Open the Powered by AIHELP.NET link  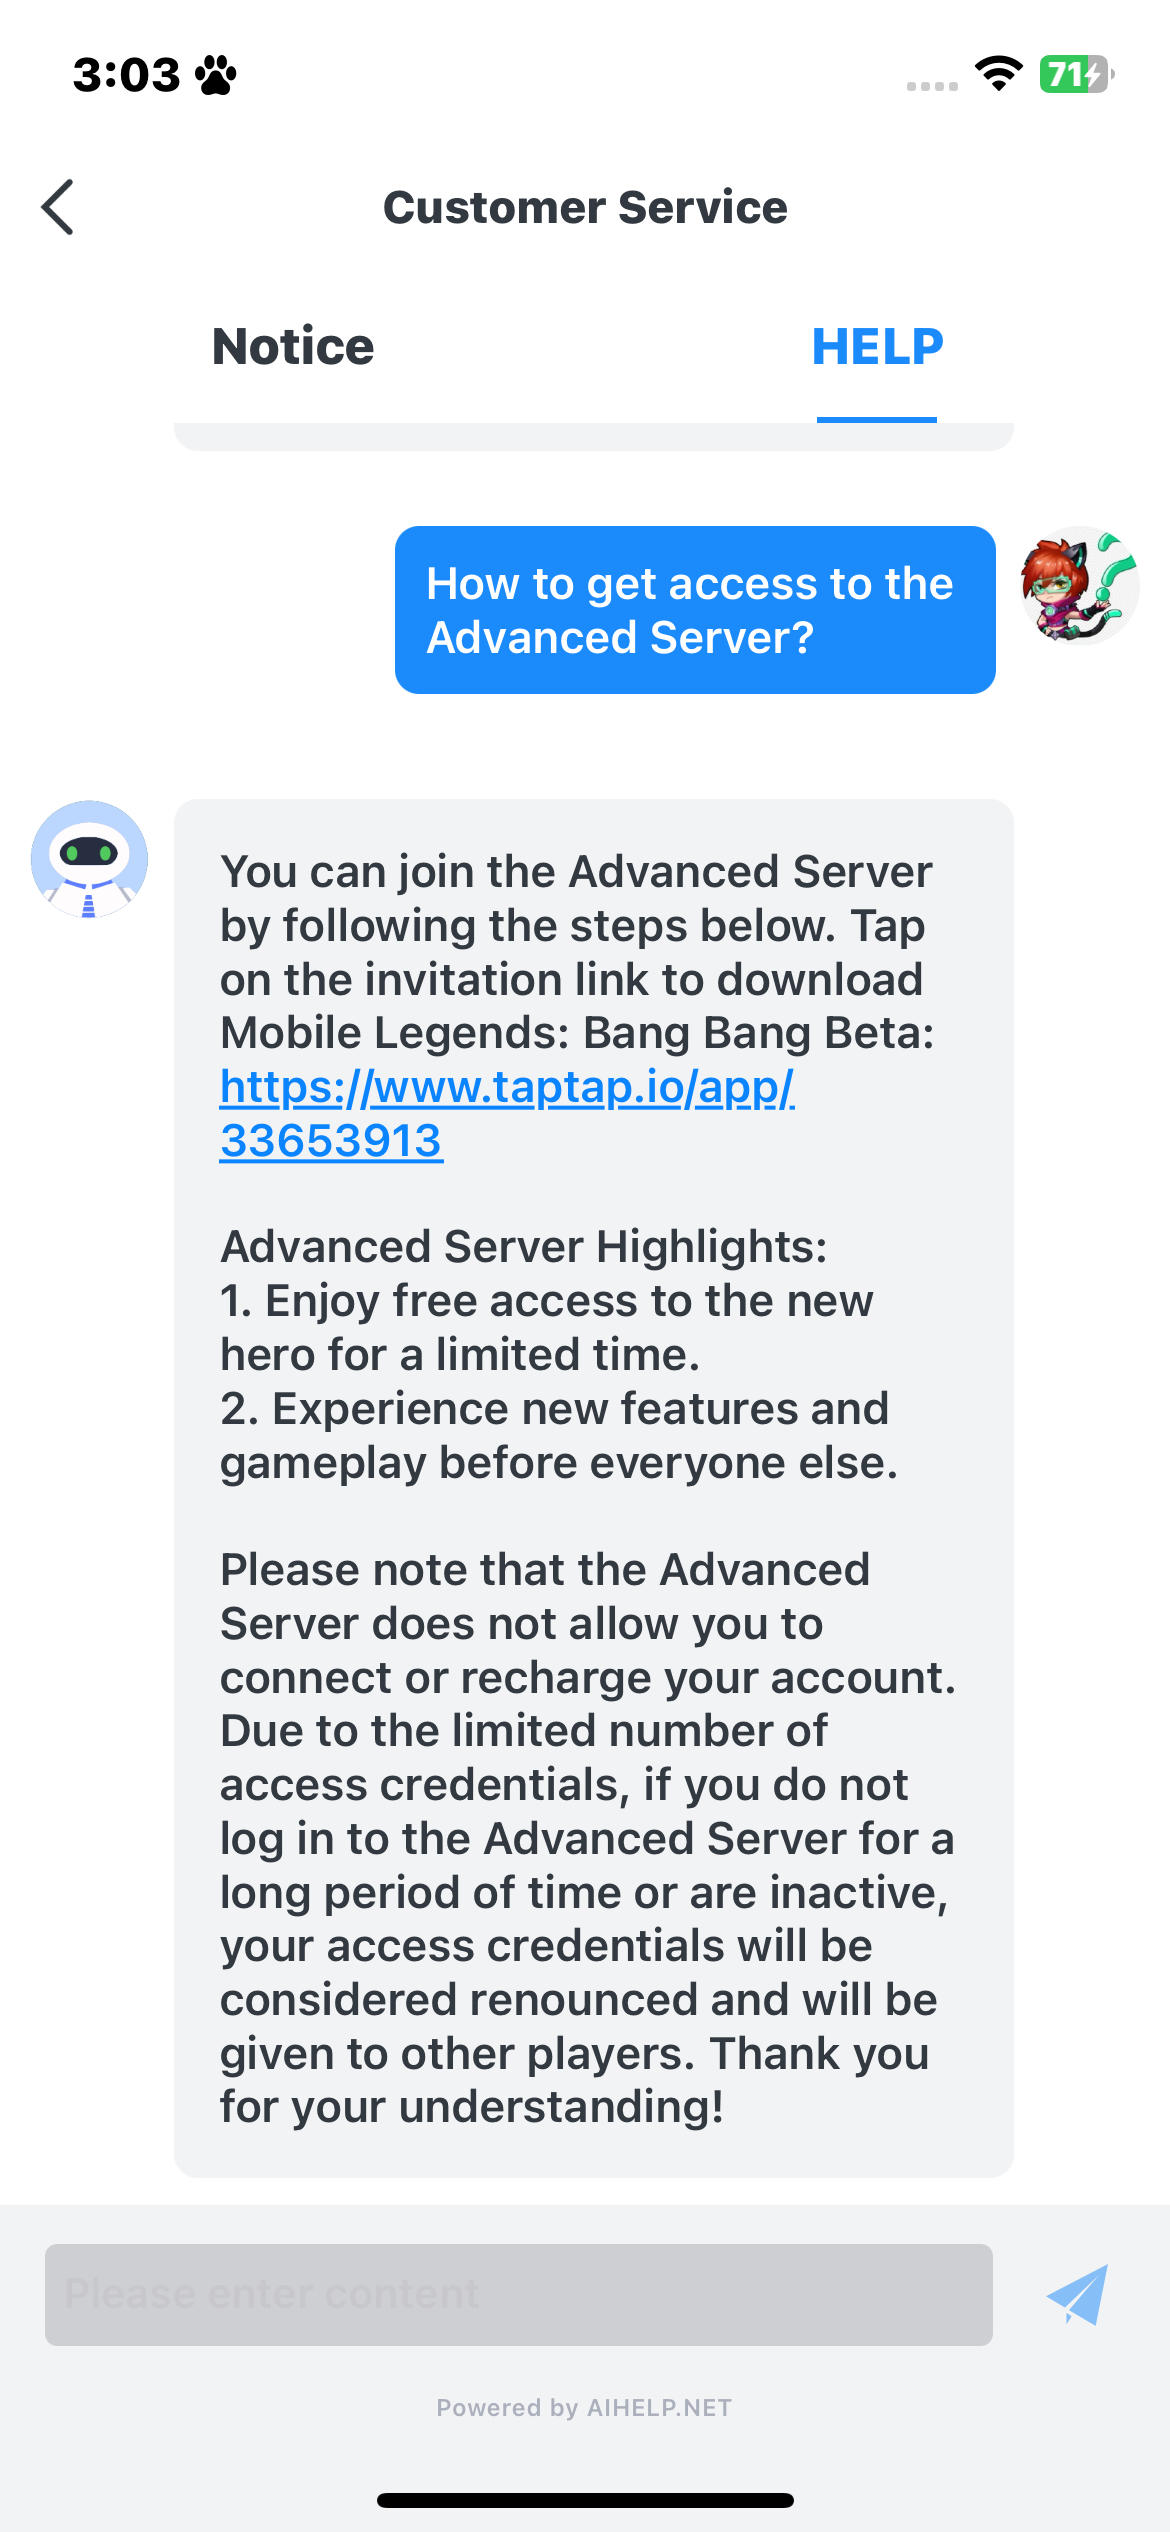pos(584,2407)
